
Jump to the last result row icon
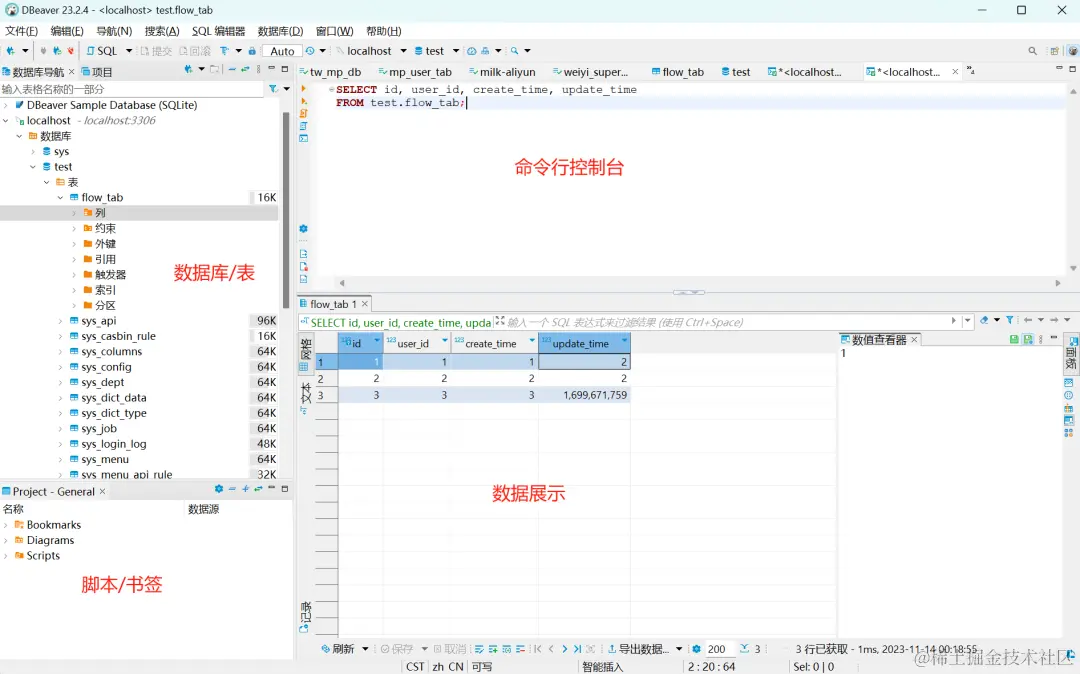click(x=577, y=649)
